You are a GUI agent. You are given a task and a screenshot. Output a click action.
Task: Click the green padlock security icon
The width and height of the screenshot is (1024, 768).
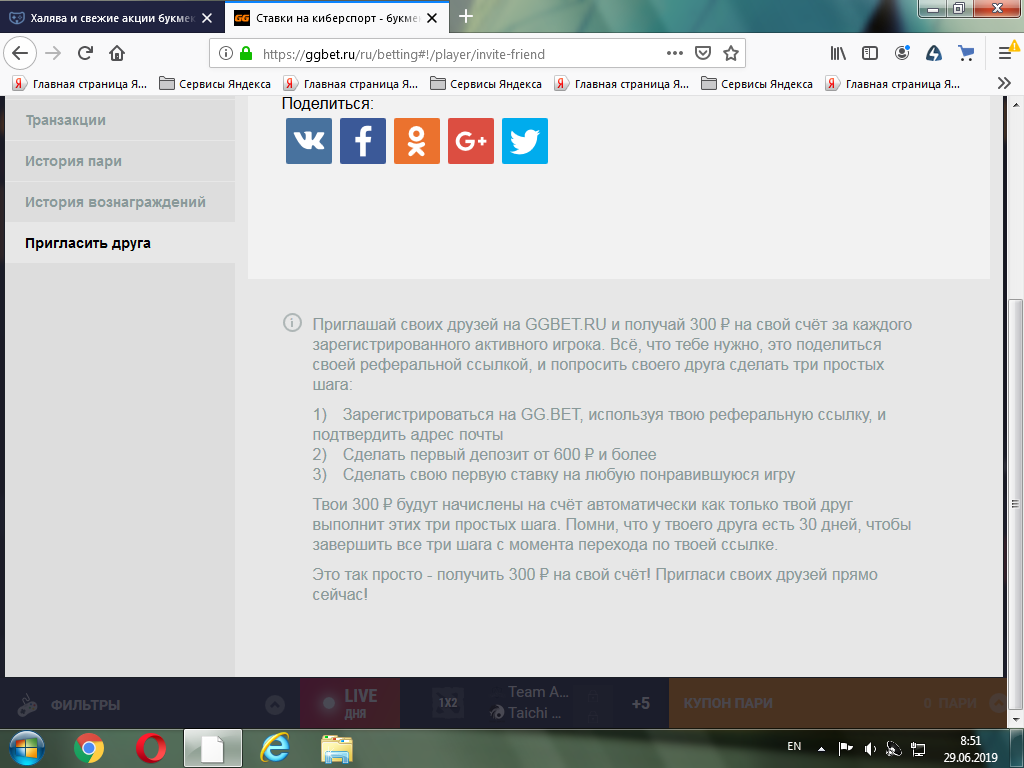246,54
